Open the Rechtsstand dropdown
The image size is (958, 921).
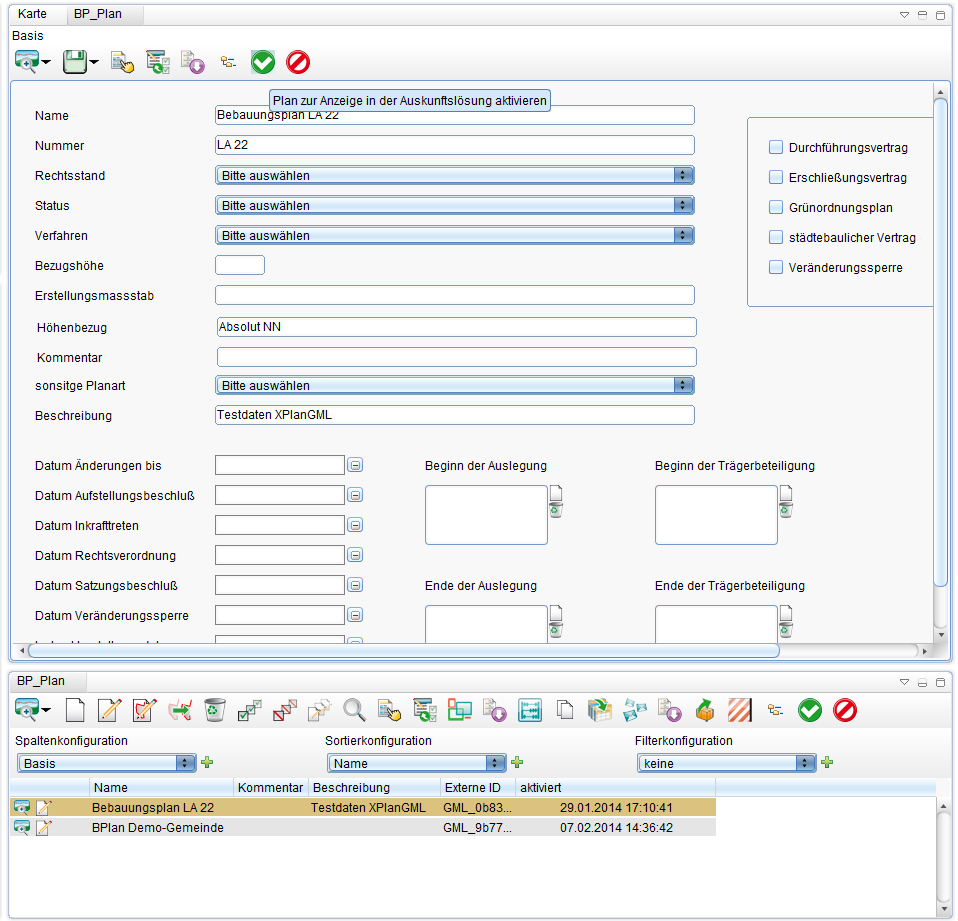click(454, 176)
